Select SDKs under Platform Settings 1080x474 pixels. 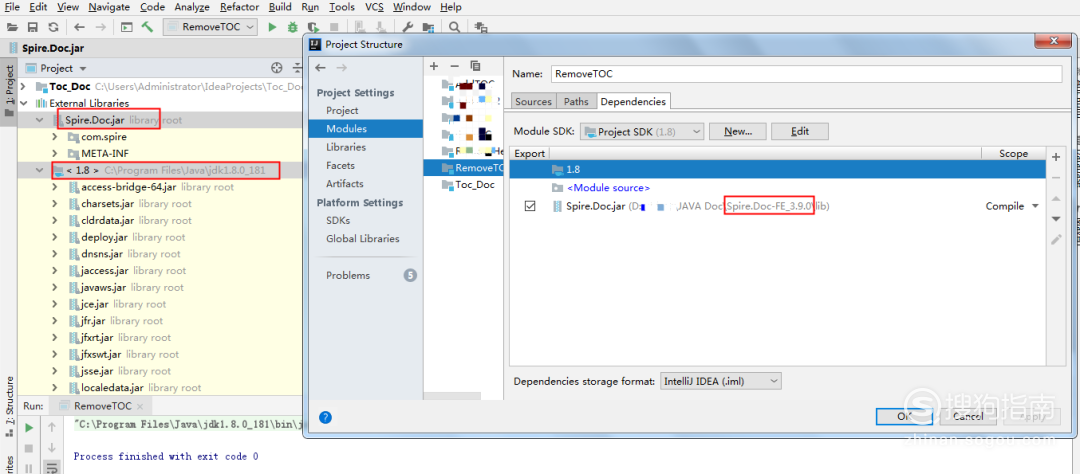point(338,220)
